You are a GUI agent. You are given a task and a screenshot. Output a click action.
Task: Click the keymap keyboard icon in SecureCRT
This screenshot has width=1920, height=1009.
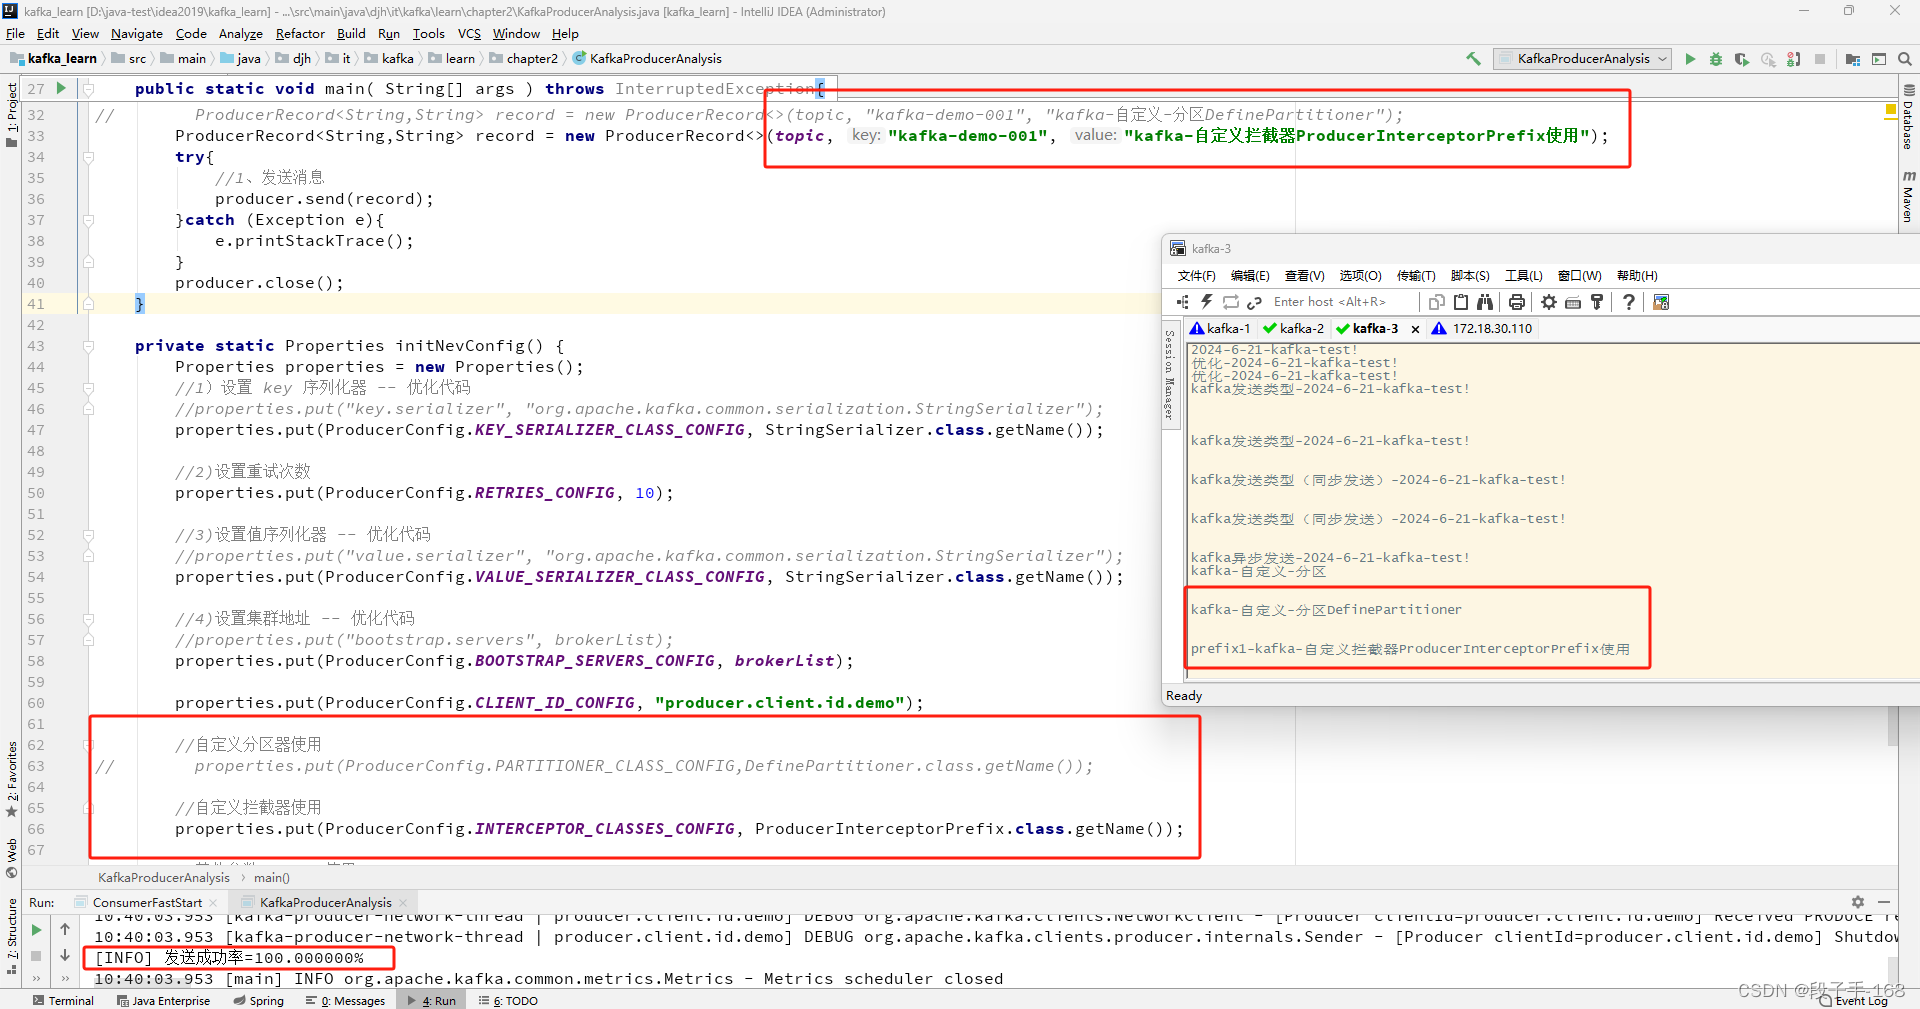1573,302
